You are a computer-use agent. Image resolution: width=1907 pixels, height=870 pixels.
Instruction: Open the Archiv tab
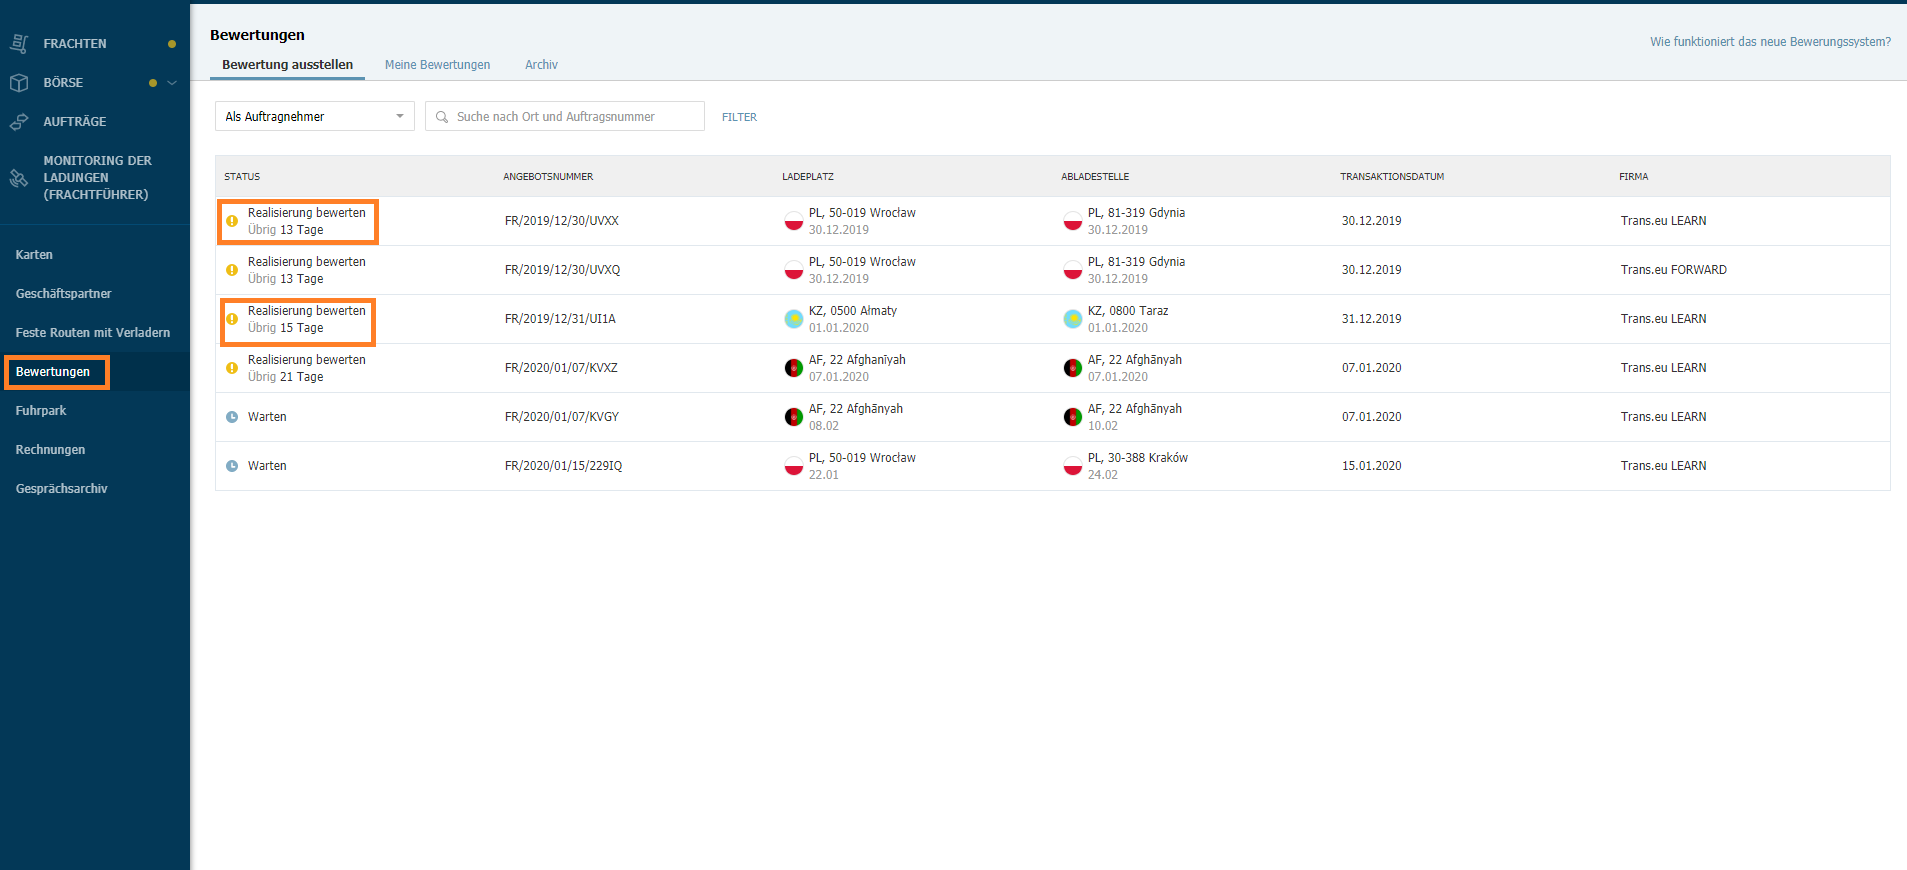click(x=541, y=65)
